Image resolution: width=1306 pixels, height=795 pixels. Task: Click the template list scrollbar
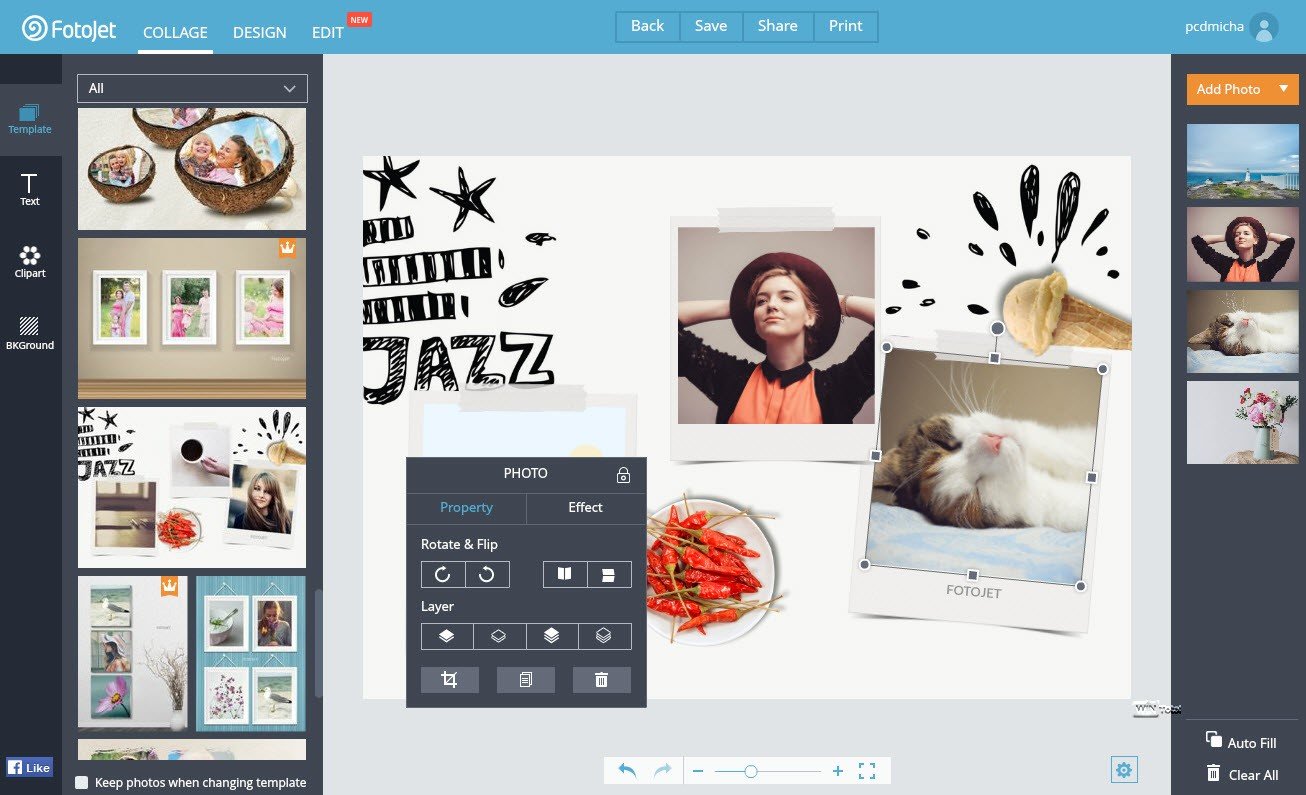319,644
